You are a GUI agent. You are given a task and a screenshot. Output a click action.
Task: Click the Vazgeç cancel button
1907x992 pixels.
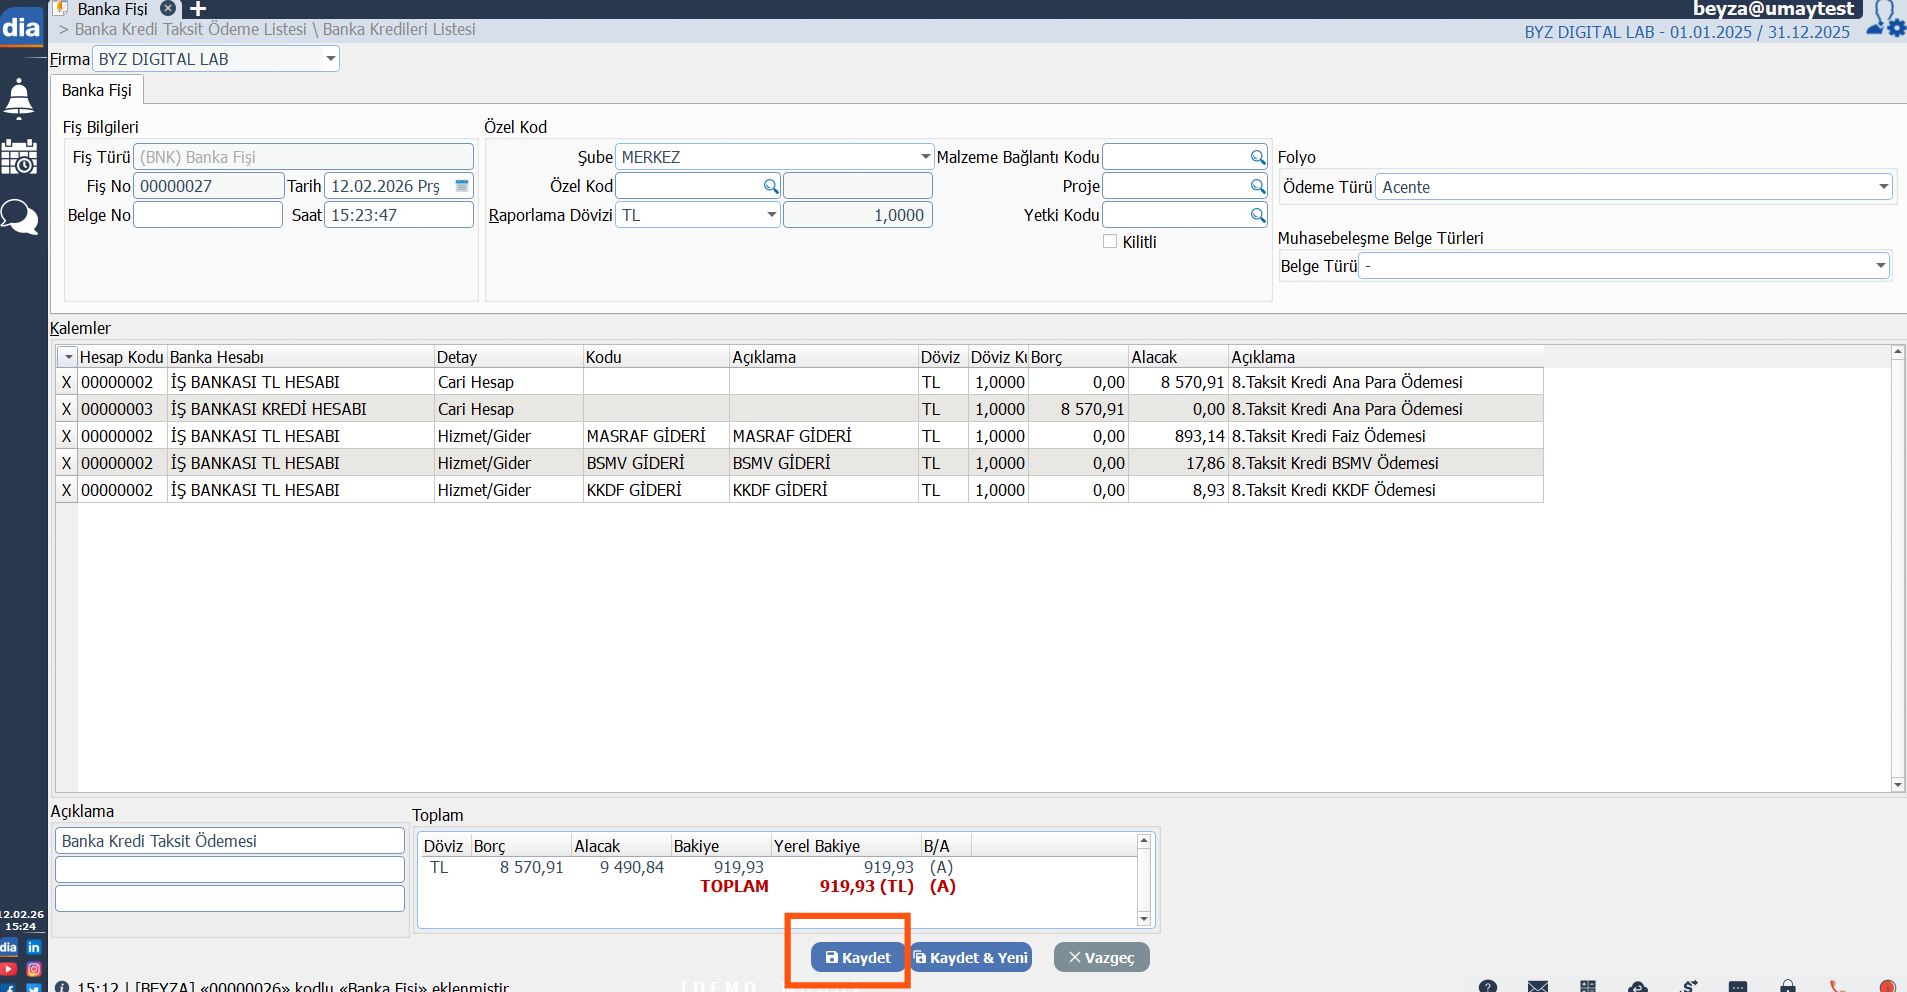click(x=1101, y=957)
